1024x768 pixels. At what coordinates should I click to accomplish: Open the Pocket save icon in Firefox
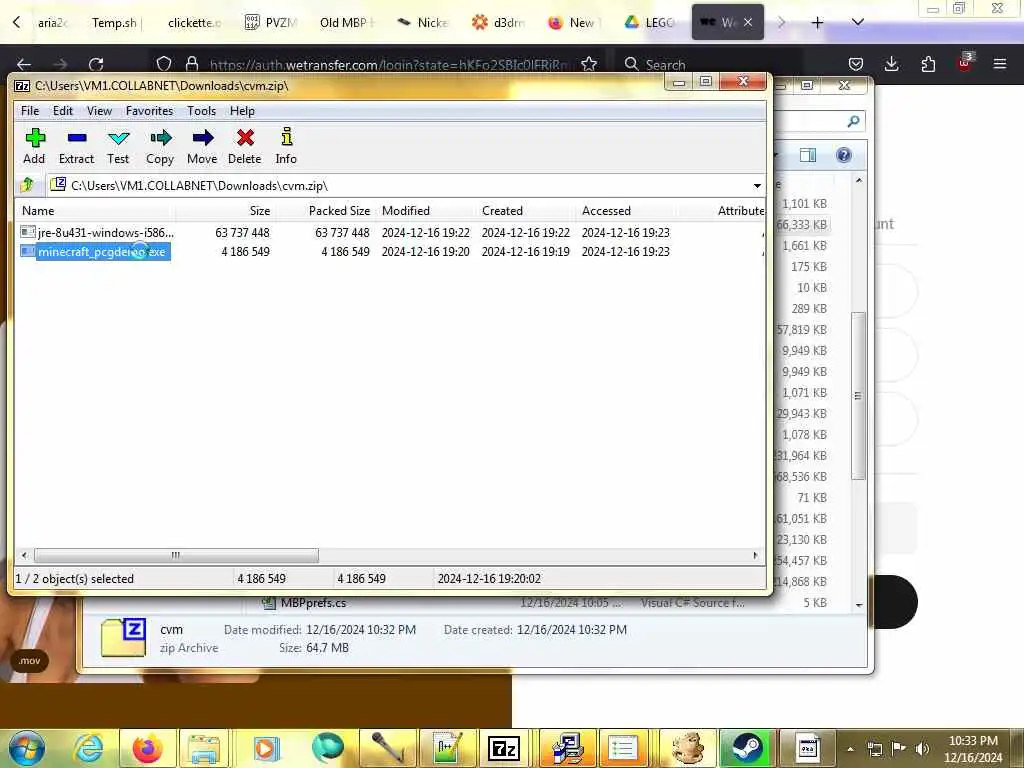pyautogui.click(x=856, y=64)
